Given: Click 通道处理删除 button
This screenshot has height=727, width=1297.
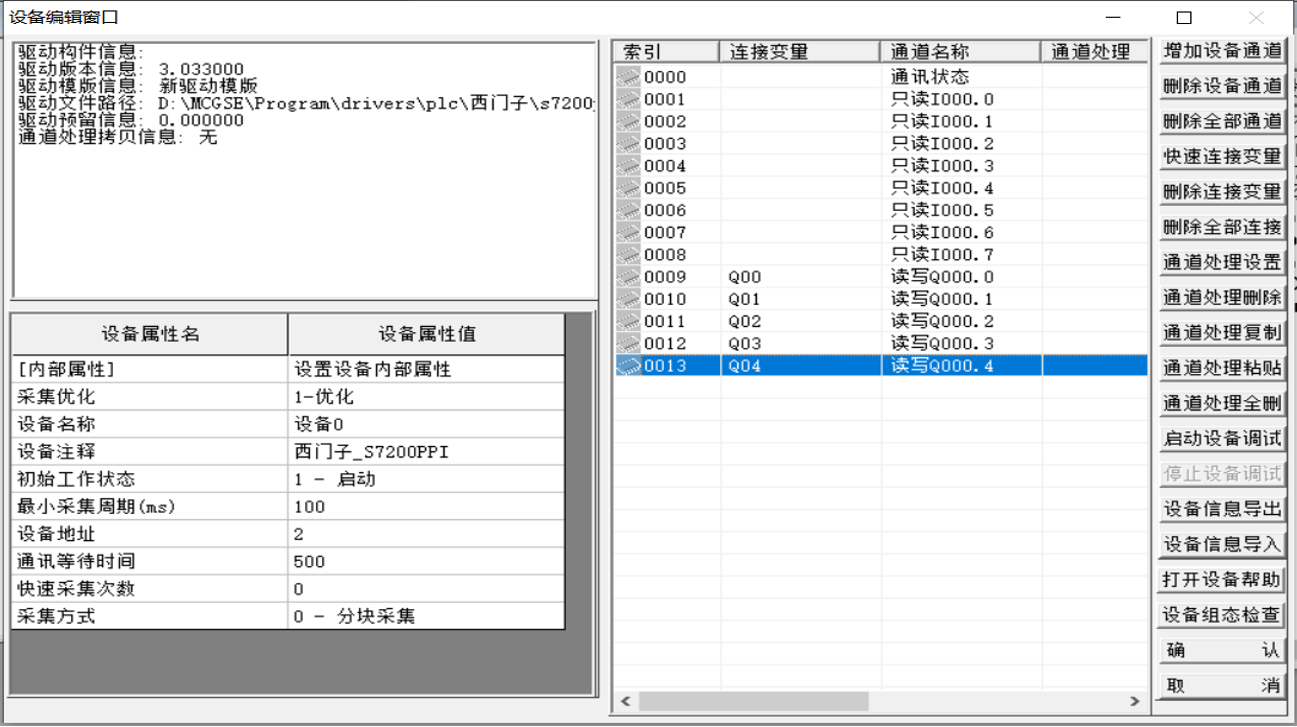Looking at the screenshot, I should click(1222, 297).
